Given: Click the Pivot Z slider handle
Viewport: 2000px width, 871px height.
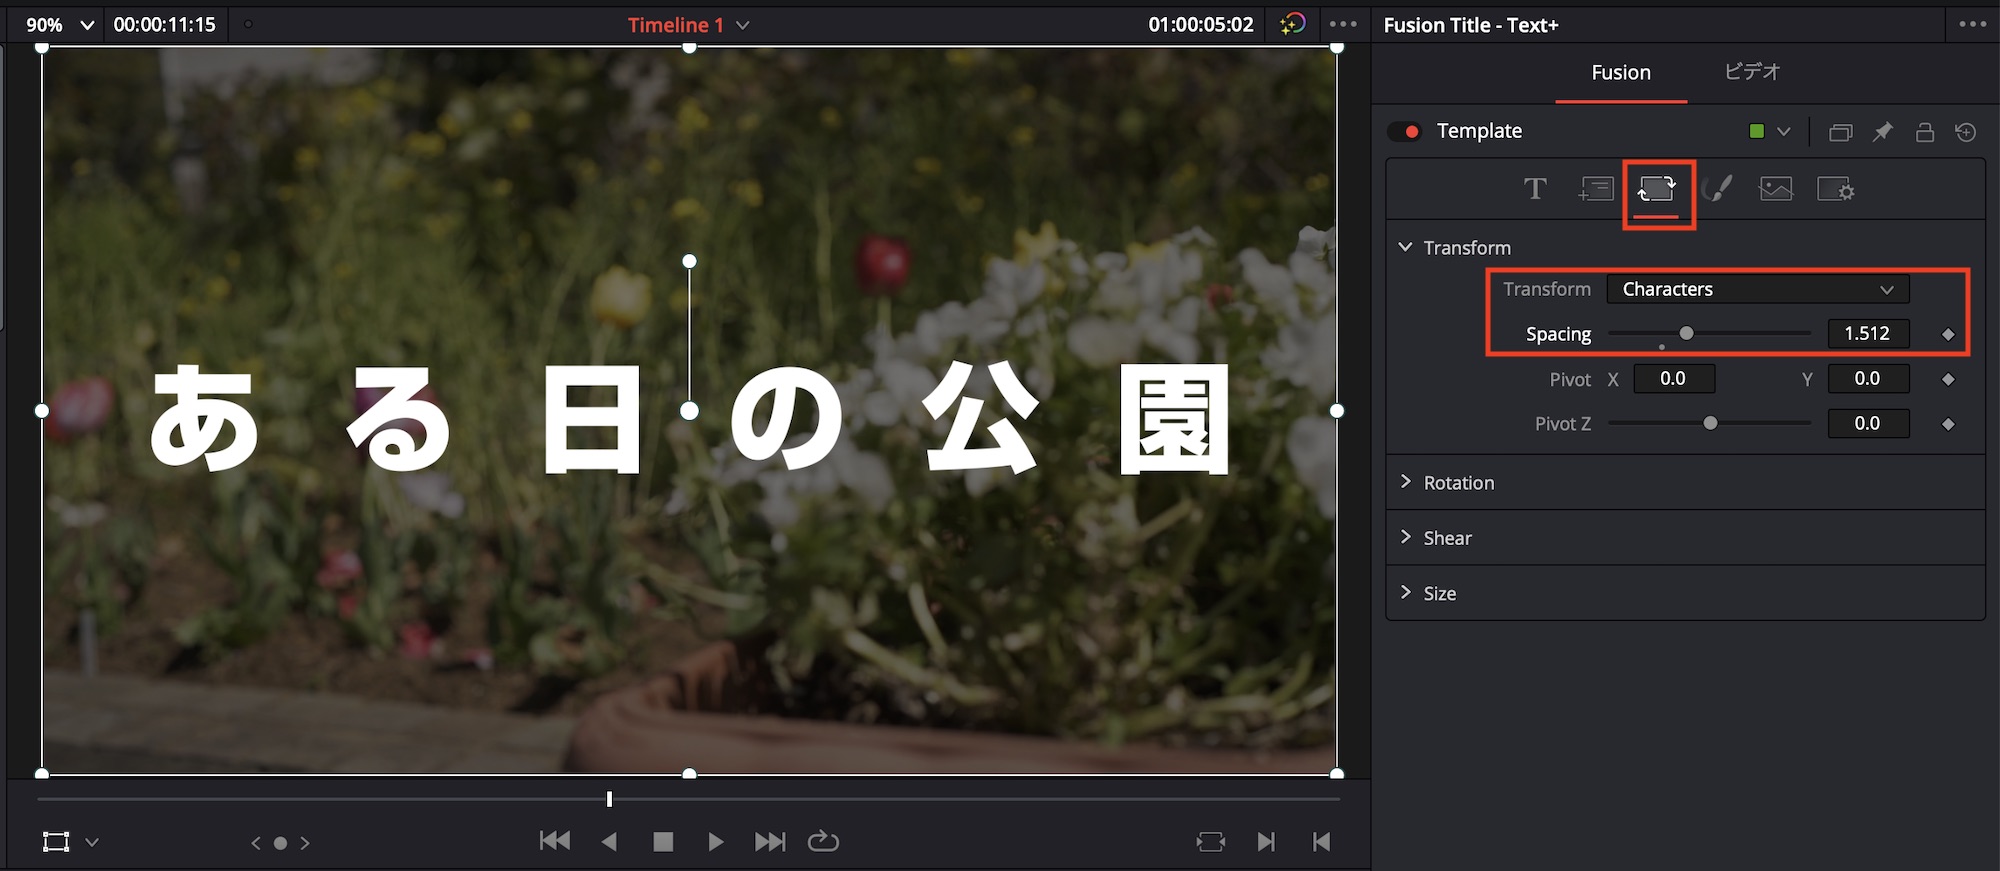Looking at the screenshot, I should 1710,423.
